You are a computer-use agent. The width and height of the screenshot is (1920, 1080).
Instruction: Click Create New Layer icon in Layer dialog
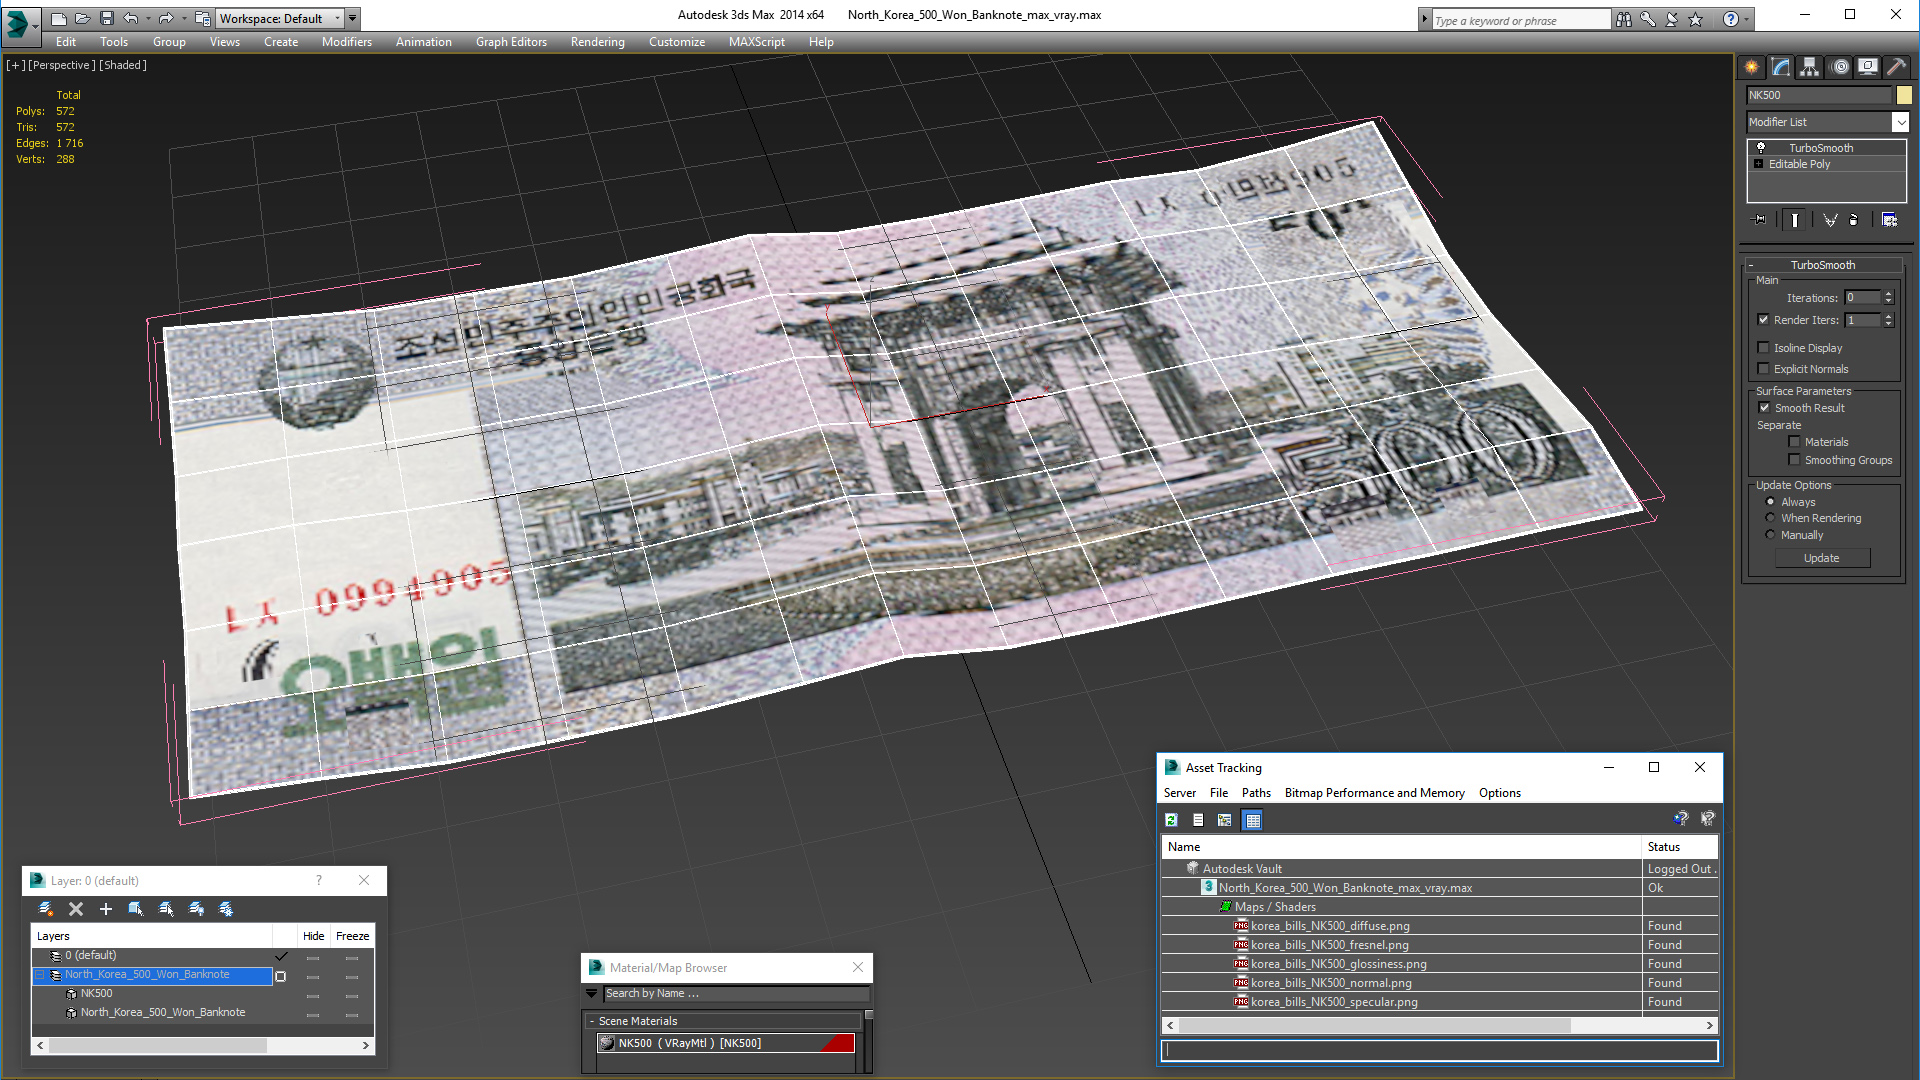tap(46, 909)
